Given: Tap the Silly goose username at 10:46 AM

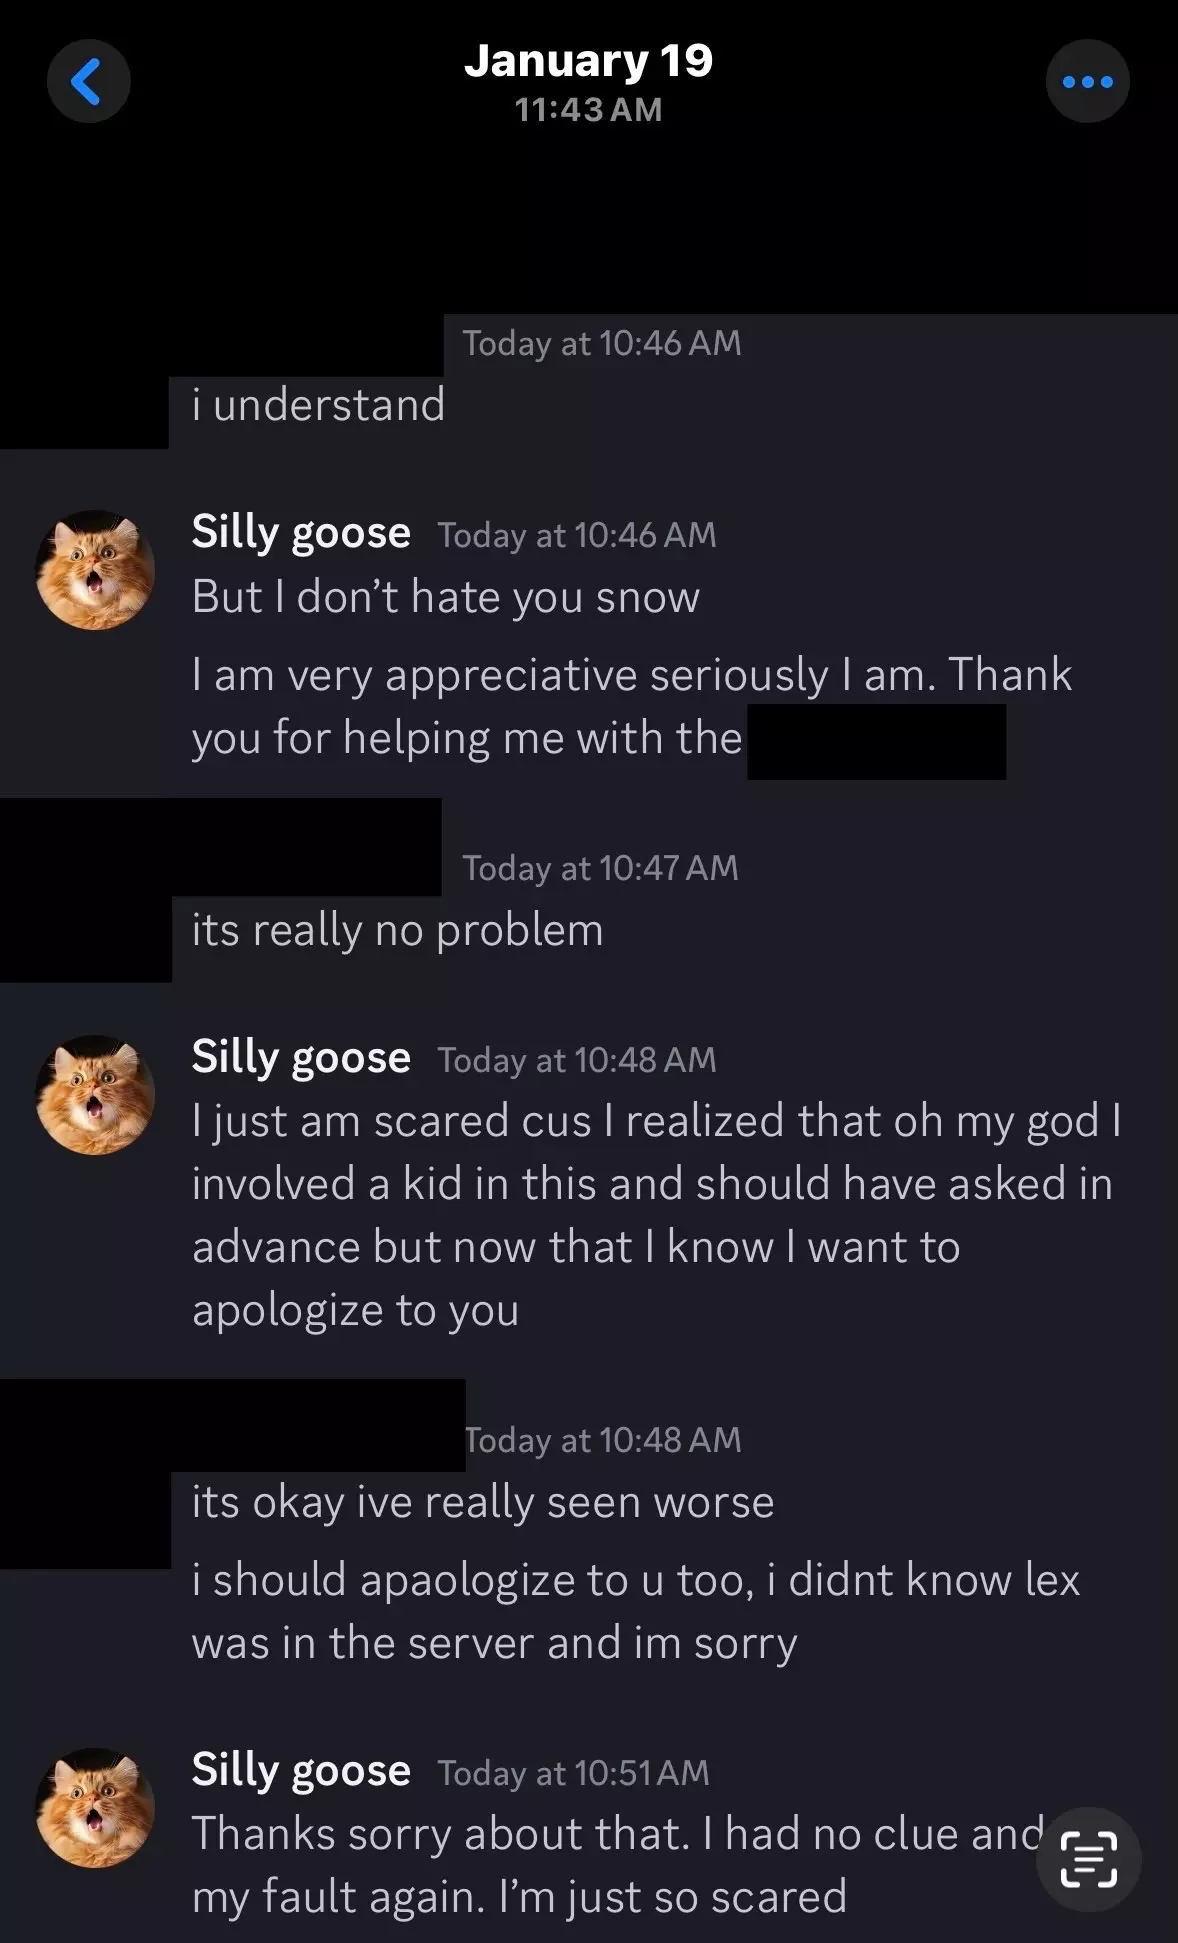Looking at the screenshot, I should (301, 532).
